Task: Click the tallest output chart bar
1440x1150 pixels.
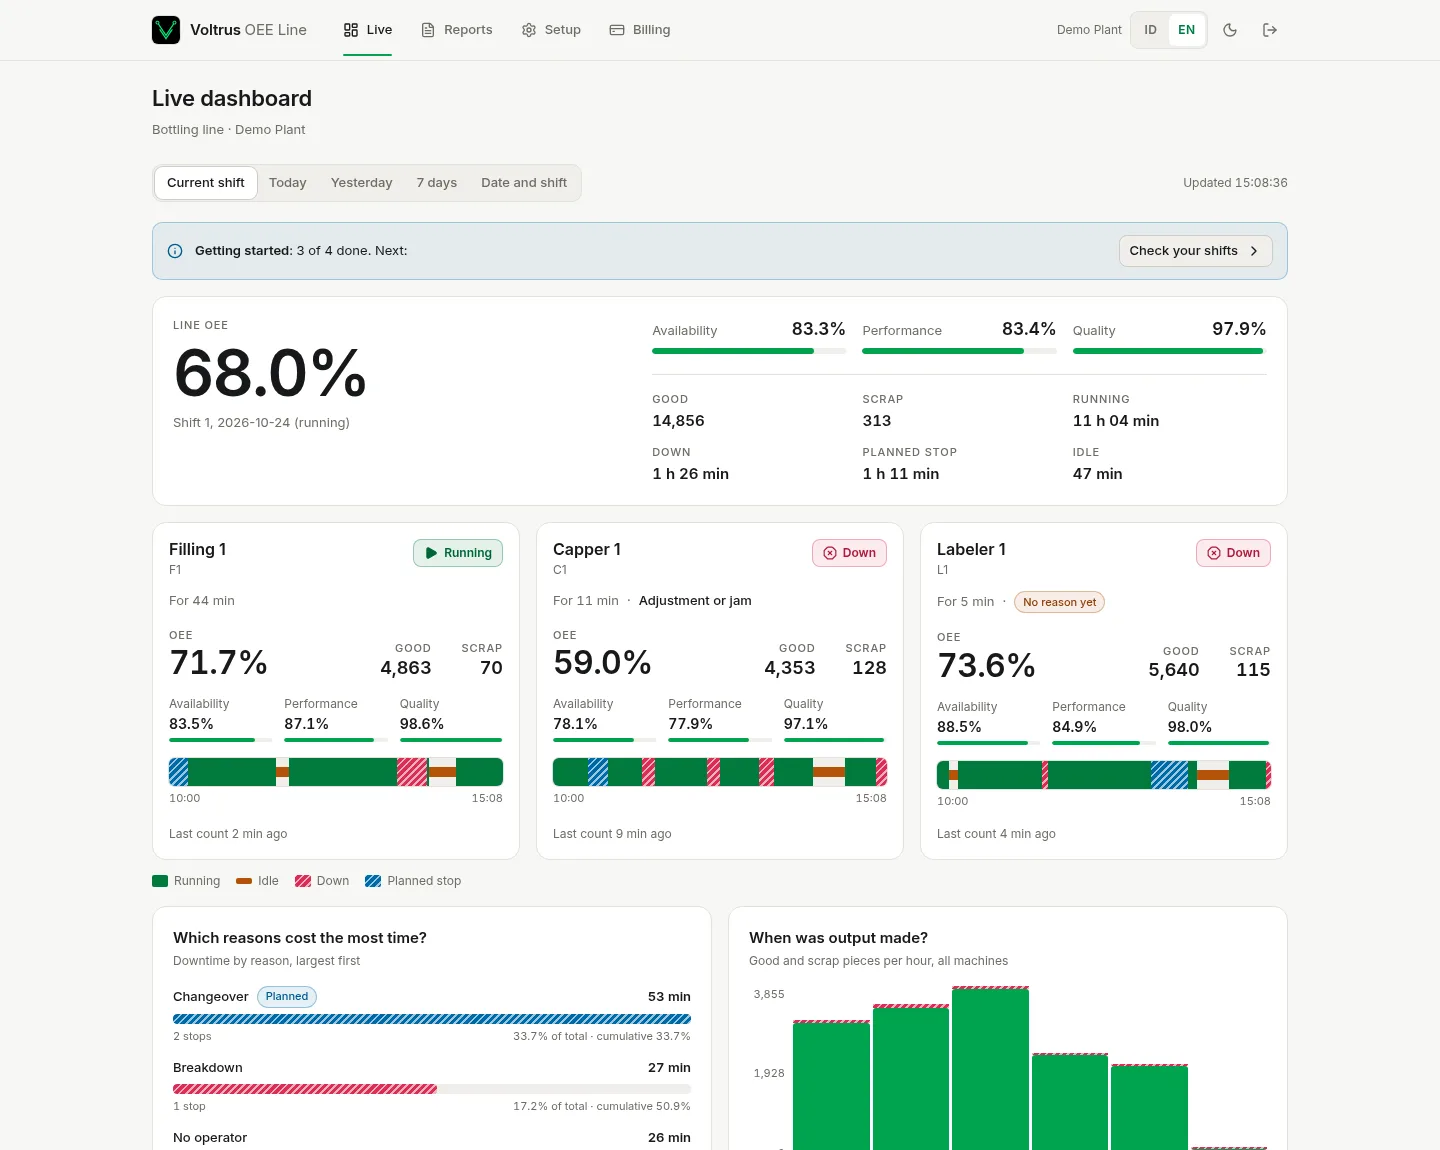Action: (x=990, y=1068)
